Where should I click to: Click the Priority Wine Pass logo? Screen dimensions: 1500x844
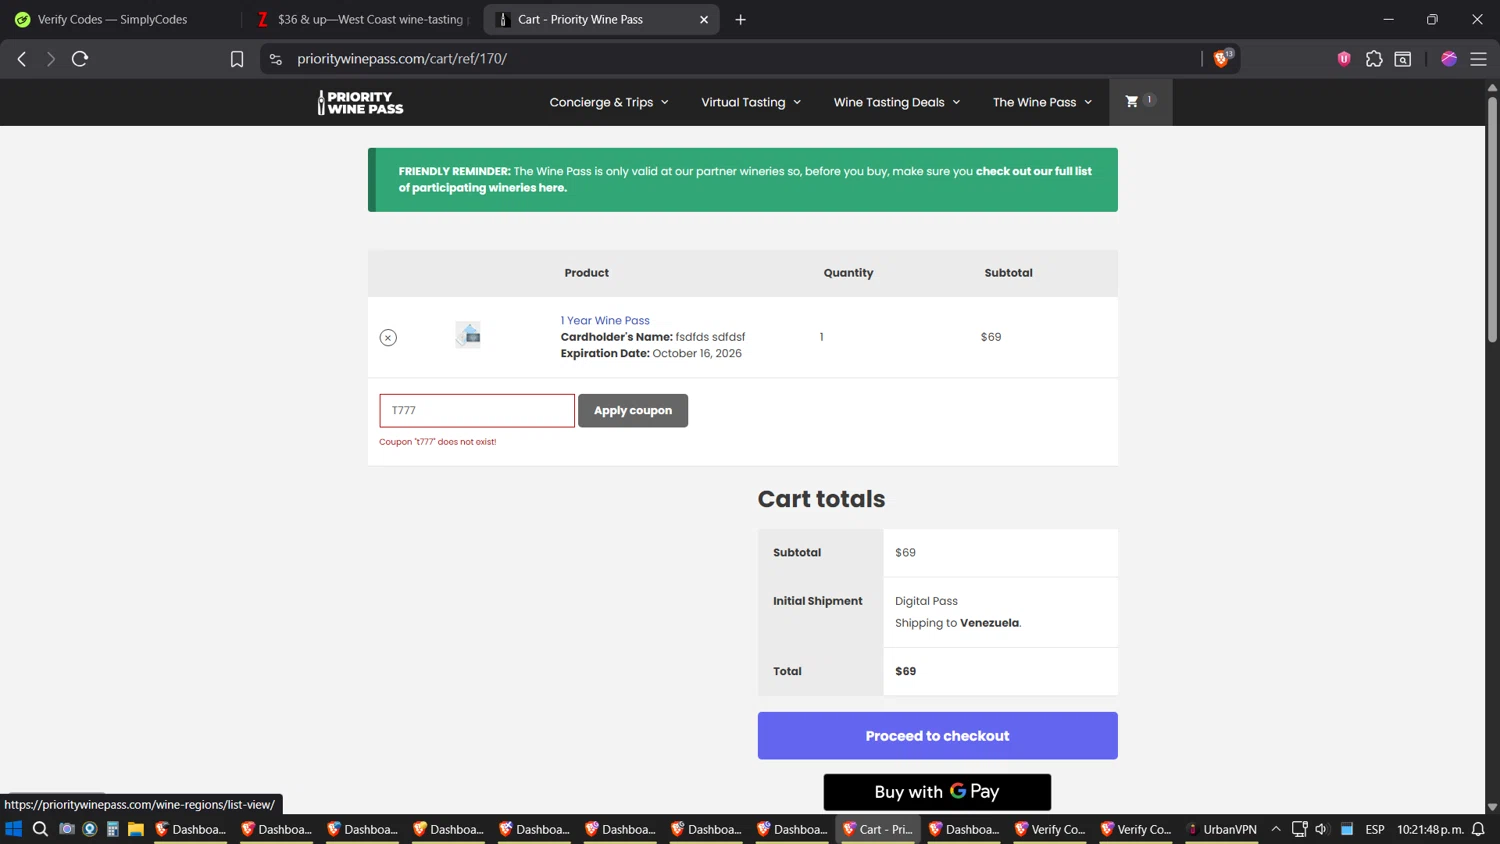tap(361, 103)
